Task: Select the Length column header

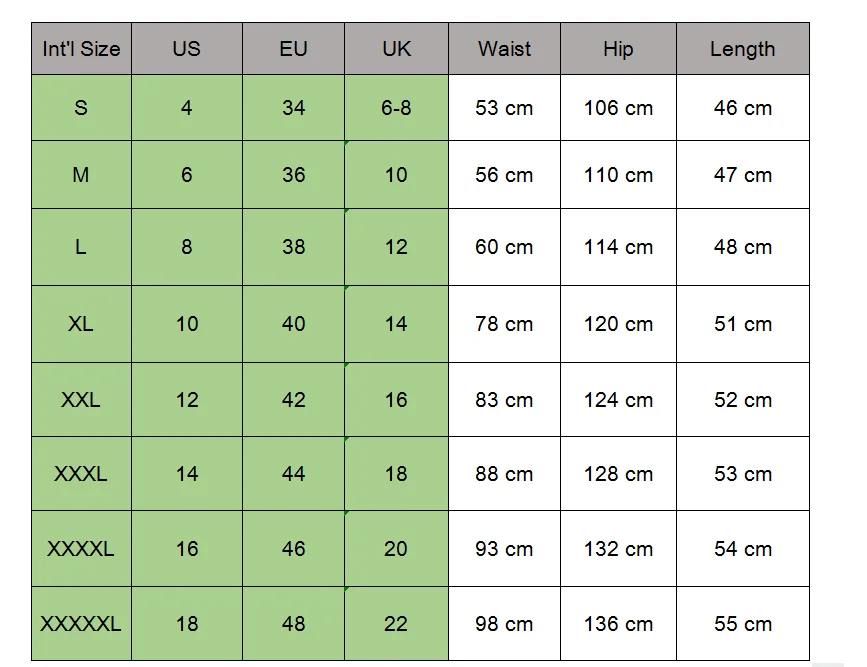Action: point(743,49)
